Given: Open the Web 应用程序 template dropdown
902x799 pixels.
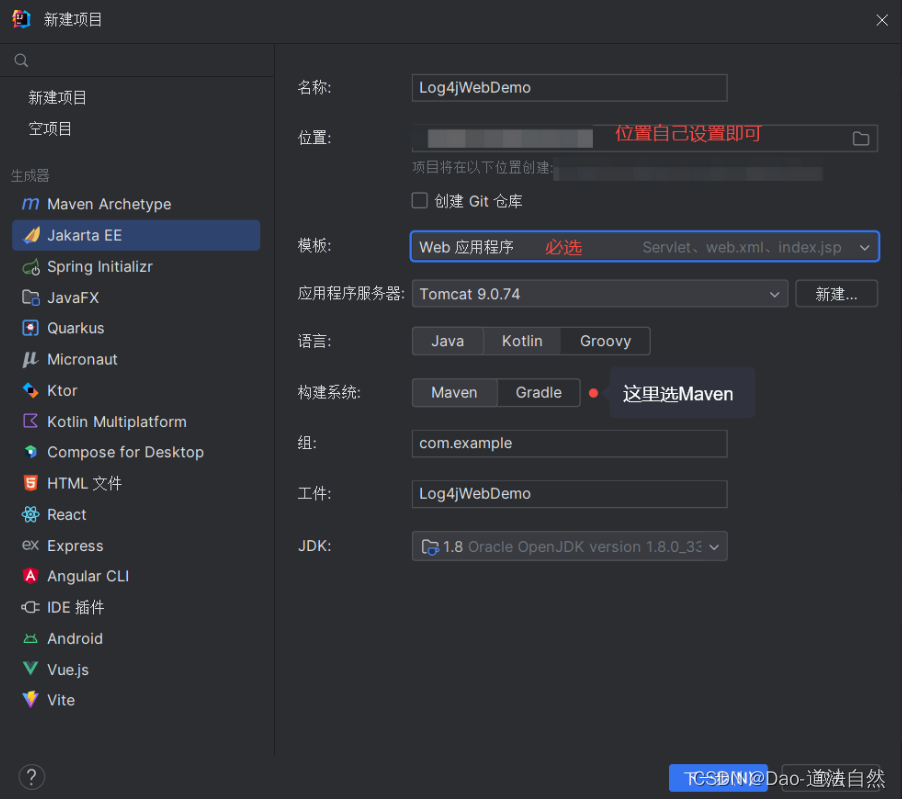Looking at the screenshot, I should [x=863, y=246].
